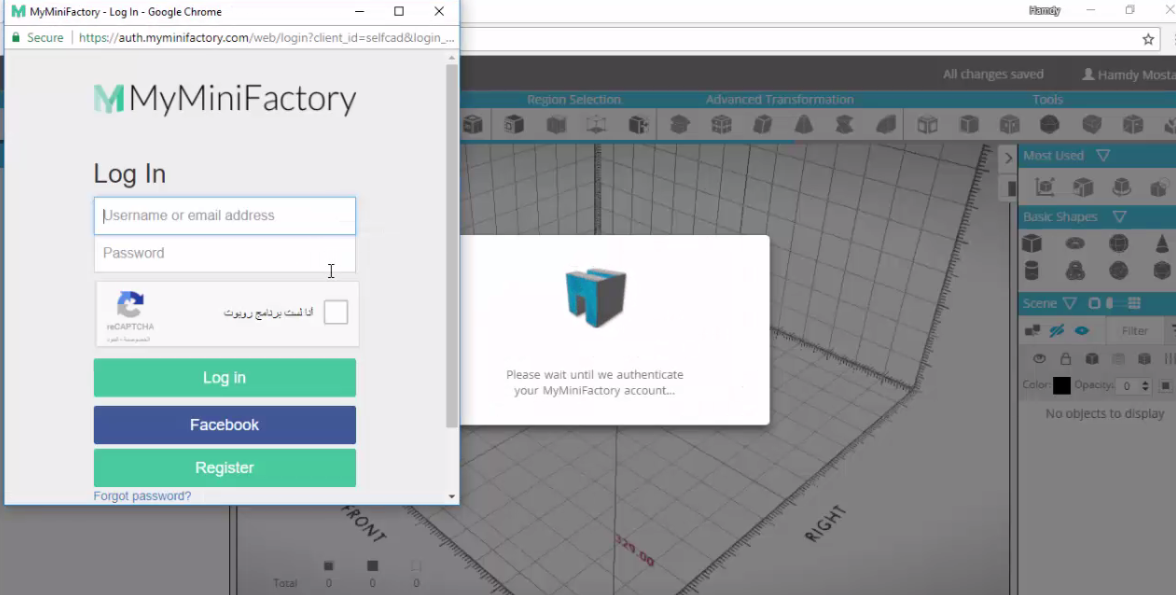Sign in using the Facebook button
Image resolution: width=1176 pixels, height=595 pixels.
(224, 425)
